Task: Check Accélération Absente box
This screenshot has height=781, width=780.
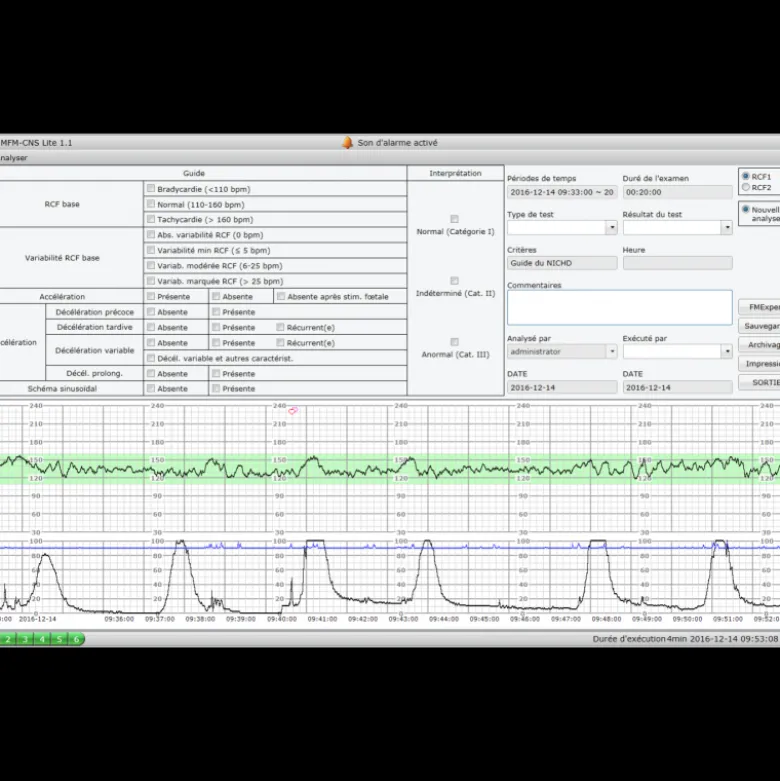Action: 216,296
